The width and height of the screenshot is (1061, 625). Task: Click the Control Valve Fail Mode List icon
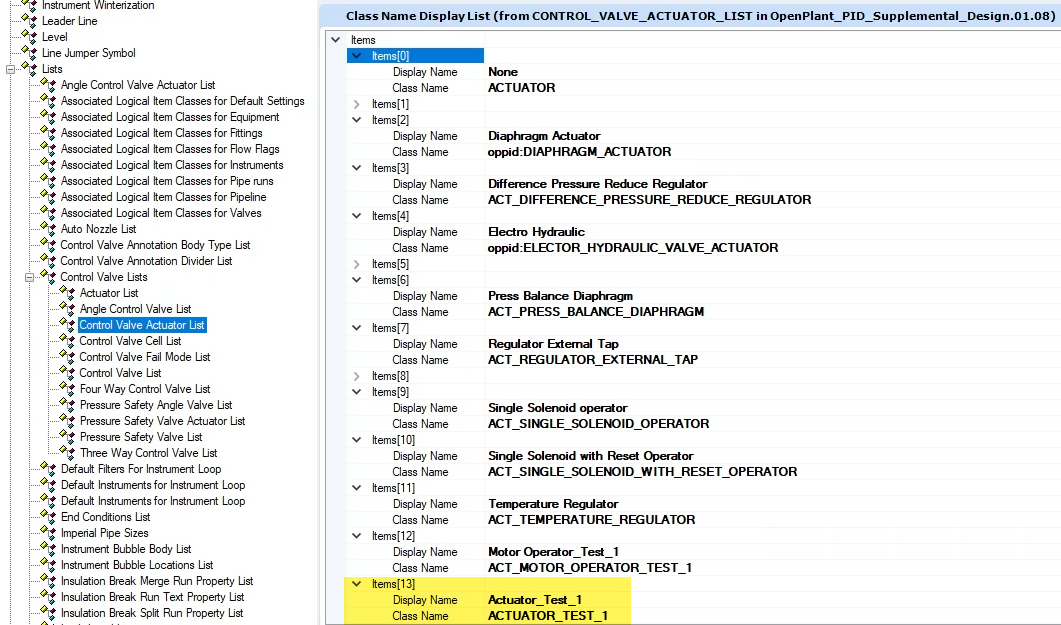[68, 357]
